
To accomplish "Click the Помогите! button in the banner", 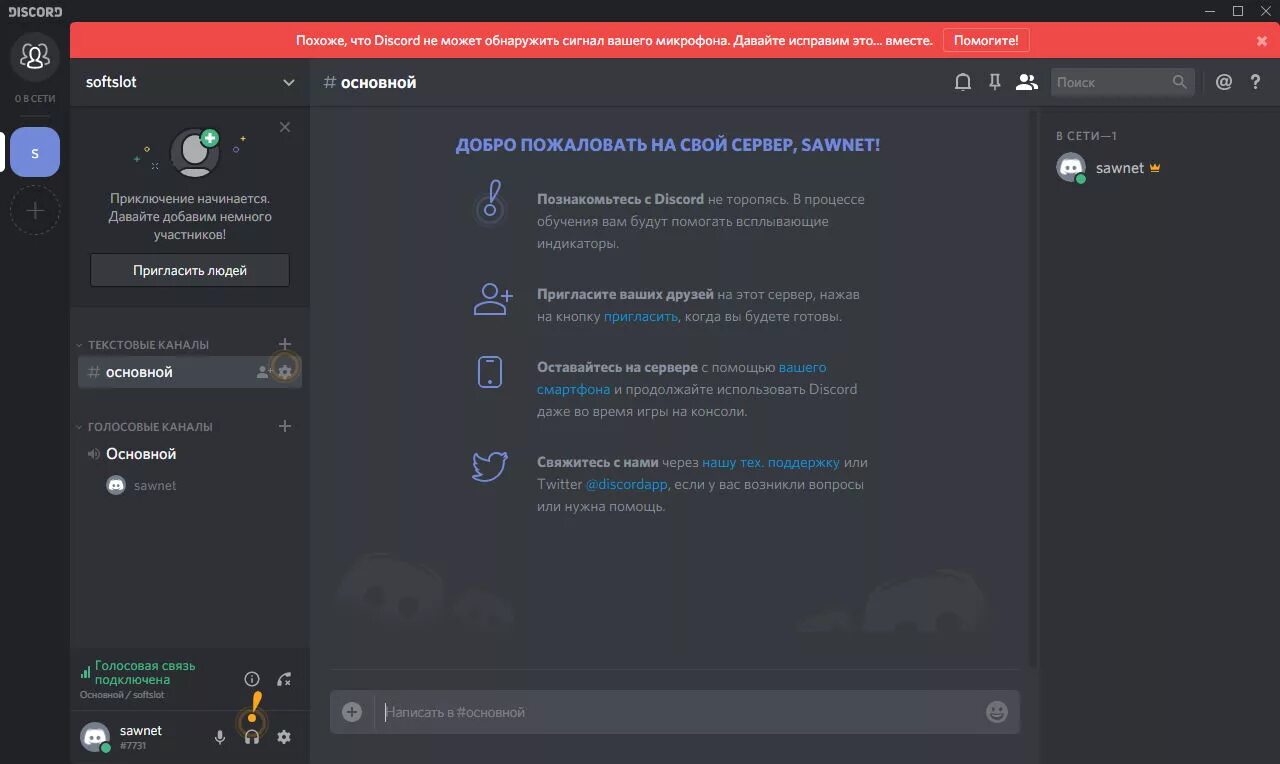I will pos(986,41).
